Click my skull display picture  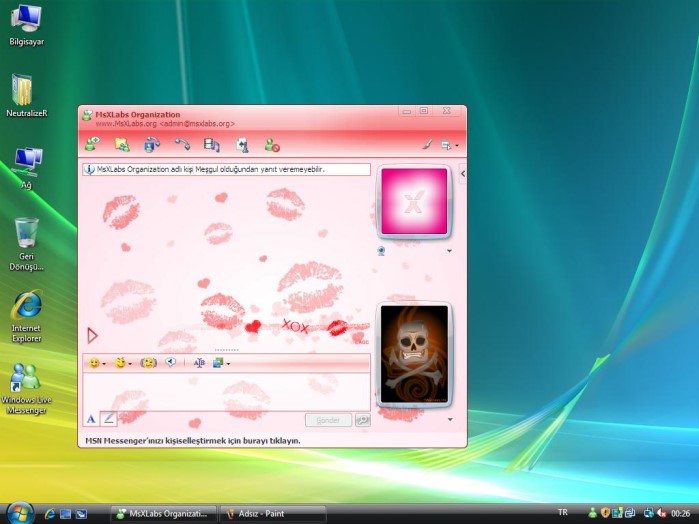point(414,354)
